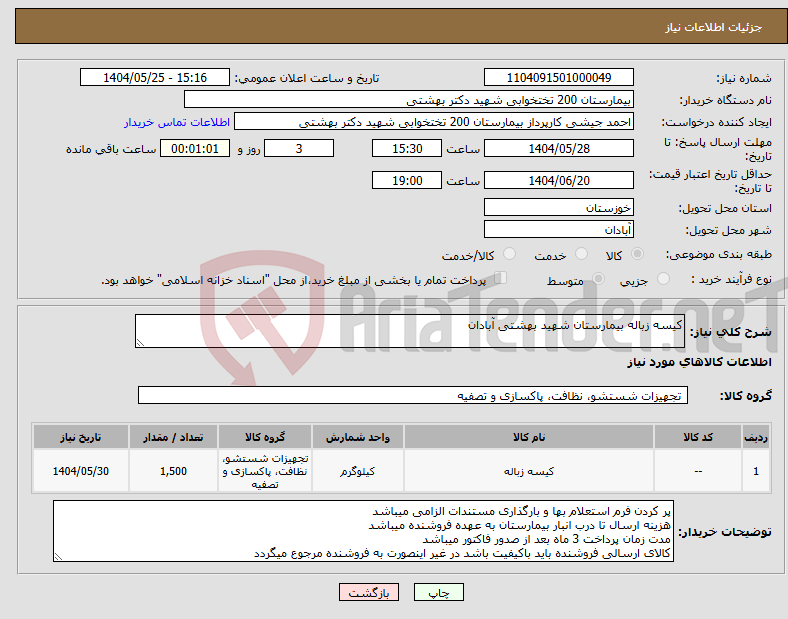Click the کد کالا column header

pyautogui.click(x=698, y=437)
